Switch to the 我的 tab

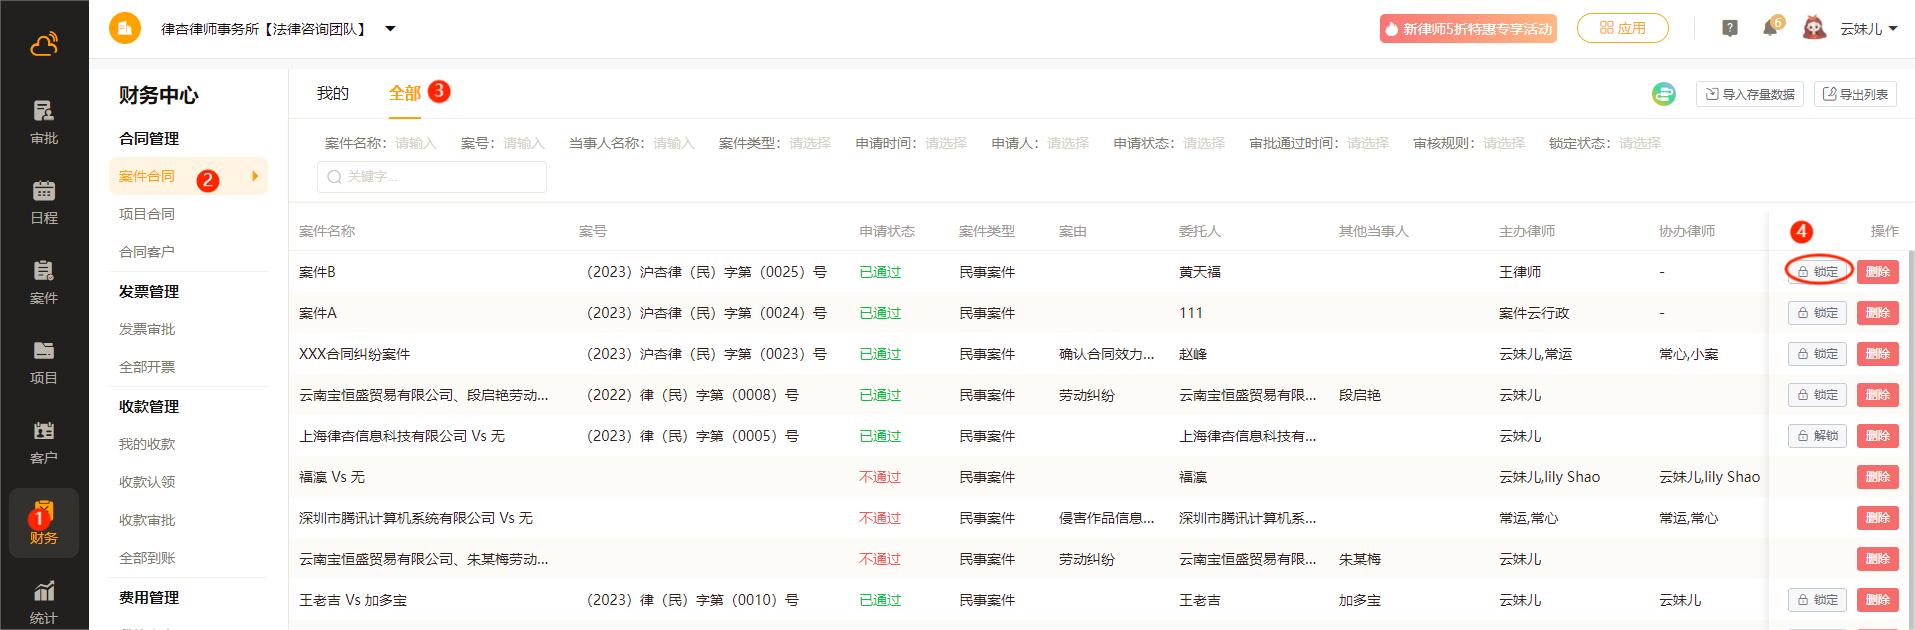pyautogui.click(x=332, y=93)
